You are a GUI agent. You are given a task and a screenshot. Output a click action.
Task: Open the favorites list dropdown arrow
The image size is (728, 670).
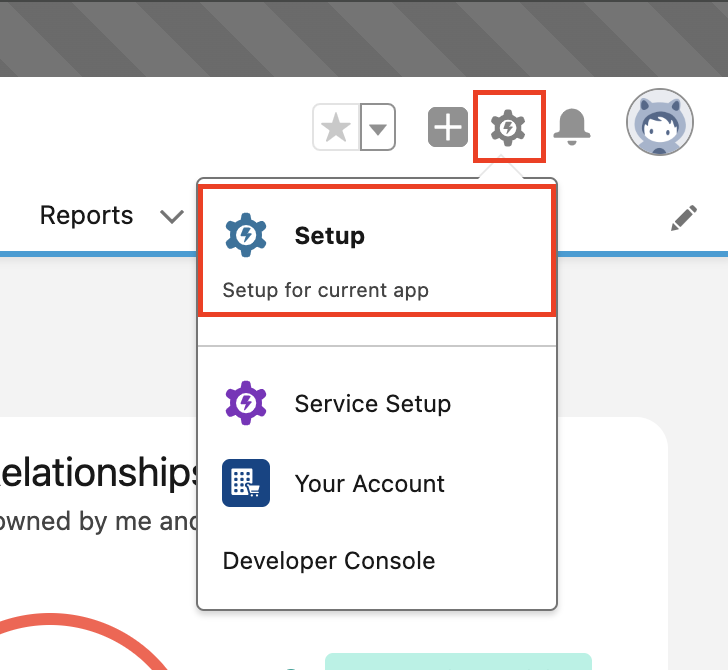[378, 127]
